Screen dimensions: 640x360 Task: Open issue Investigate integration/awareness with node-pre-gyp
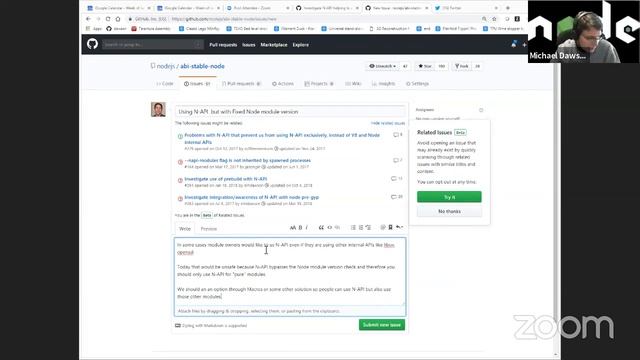click(251, 197)
